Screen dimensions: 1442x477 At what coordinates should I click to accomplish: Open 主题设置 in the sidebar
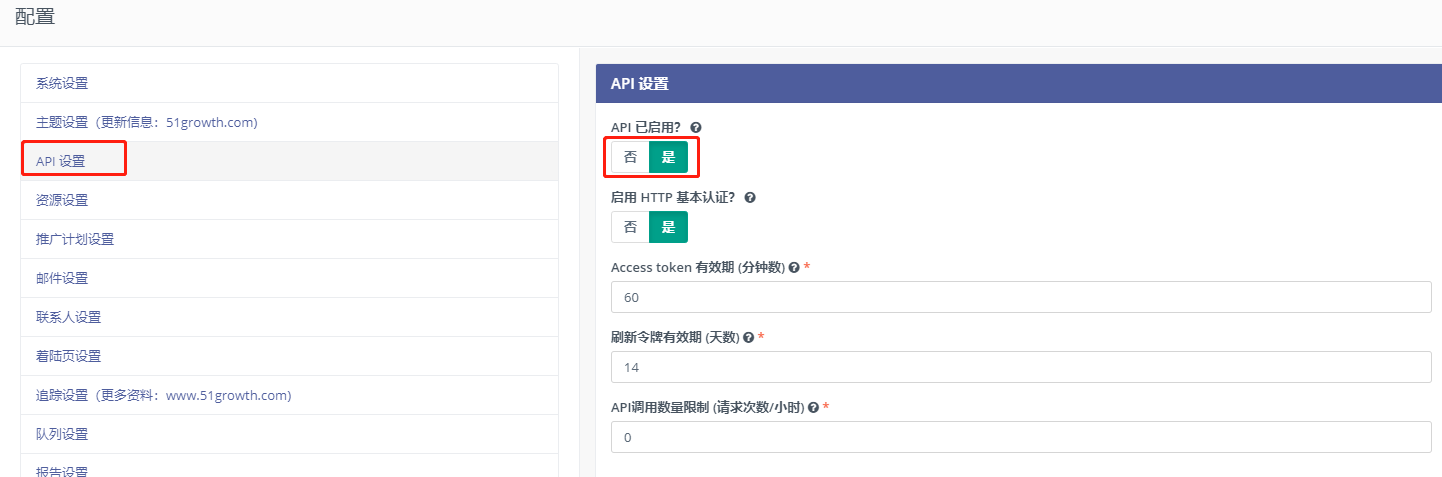tap(146, 122)
